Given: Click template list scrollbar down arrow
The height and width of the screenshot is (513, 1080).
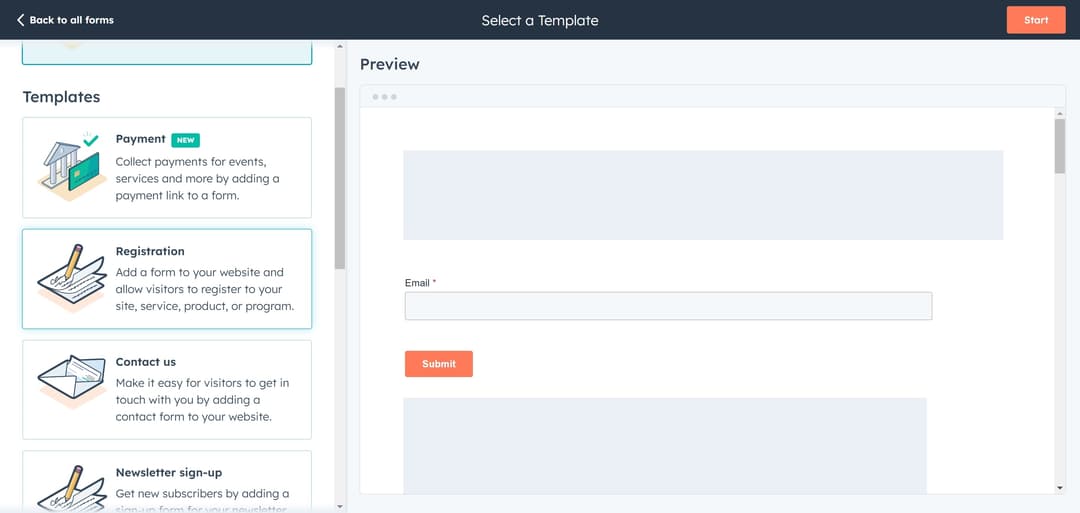Looking at the screenshot, I should [339, 506].
